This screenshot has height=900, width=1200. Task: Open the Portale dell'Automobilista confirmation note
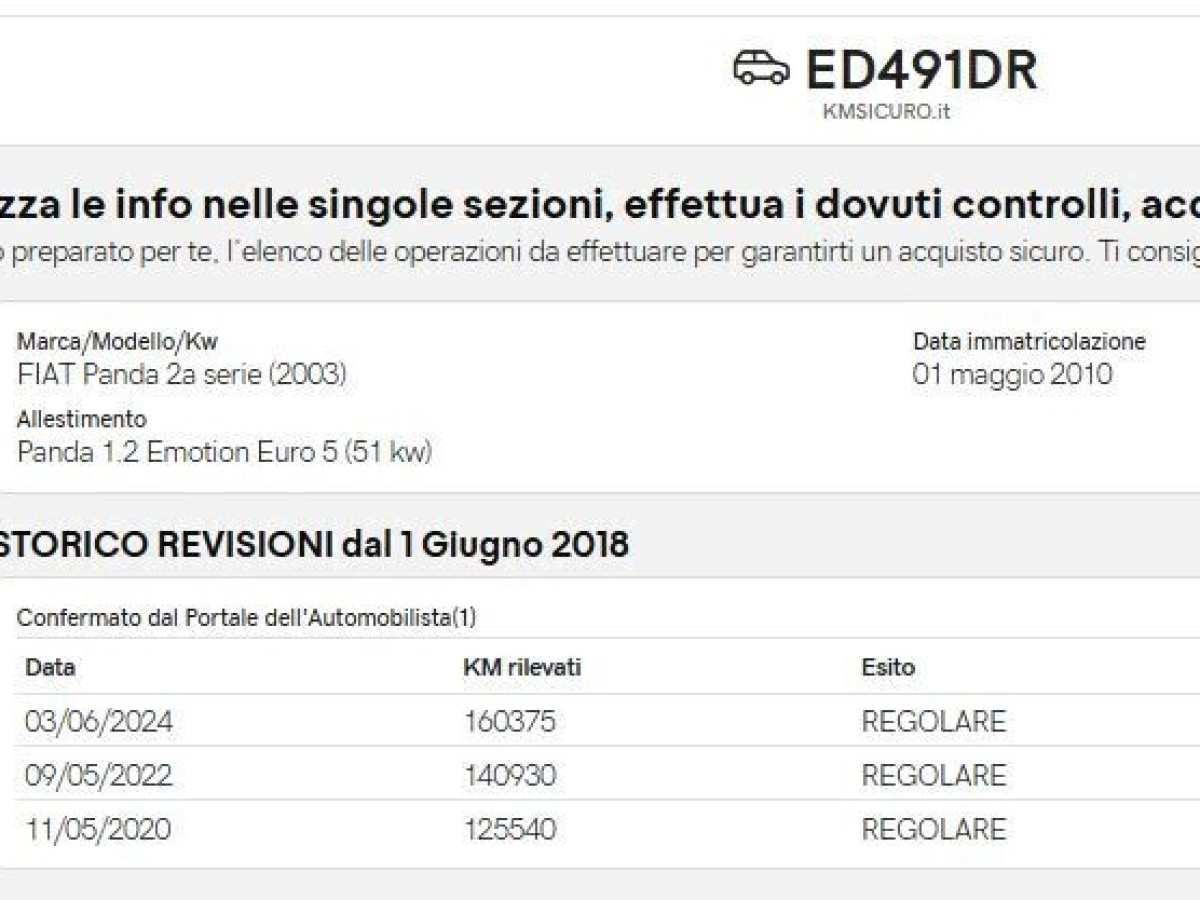[246, 618]
